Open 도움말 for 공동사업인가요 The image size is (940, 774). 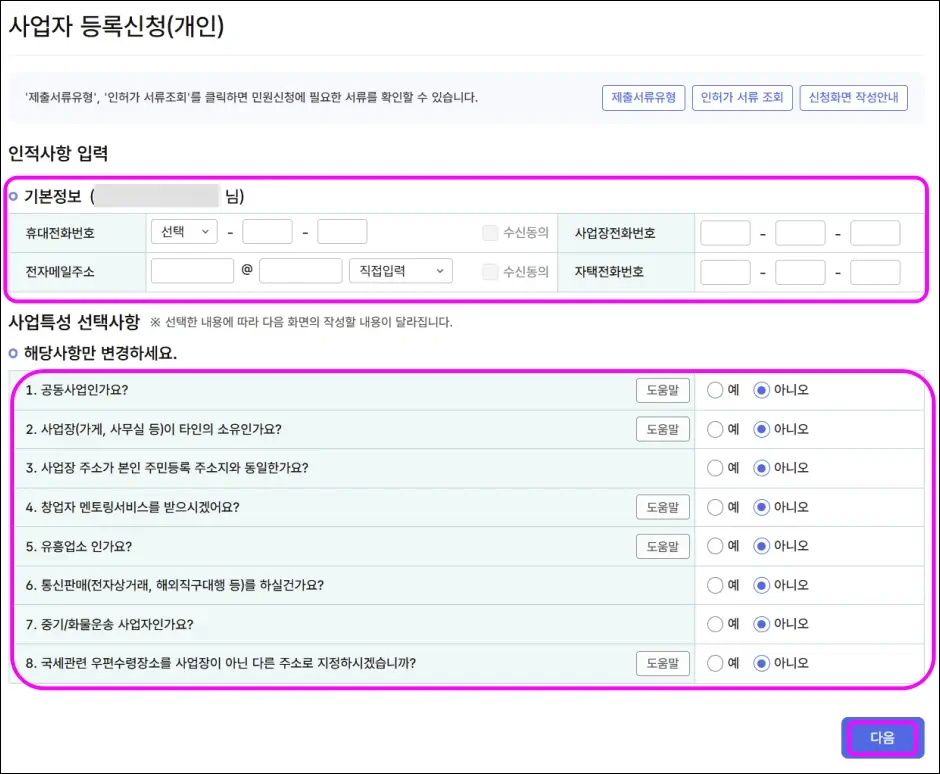(662, 390)
